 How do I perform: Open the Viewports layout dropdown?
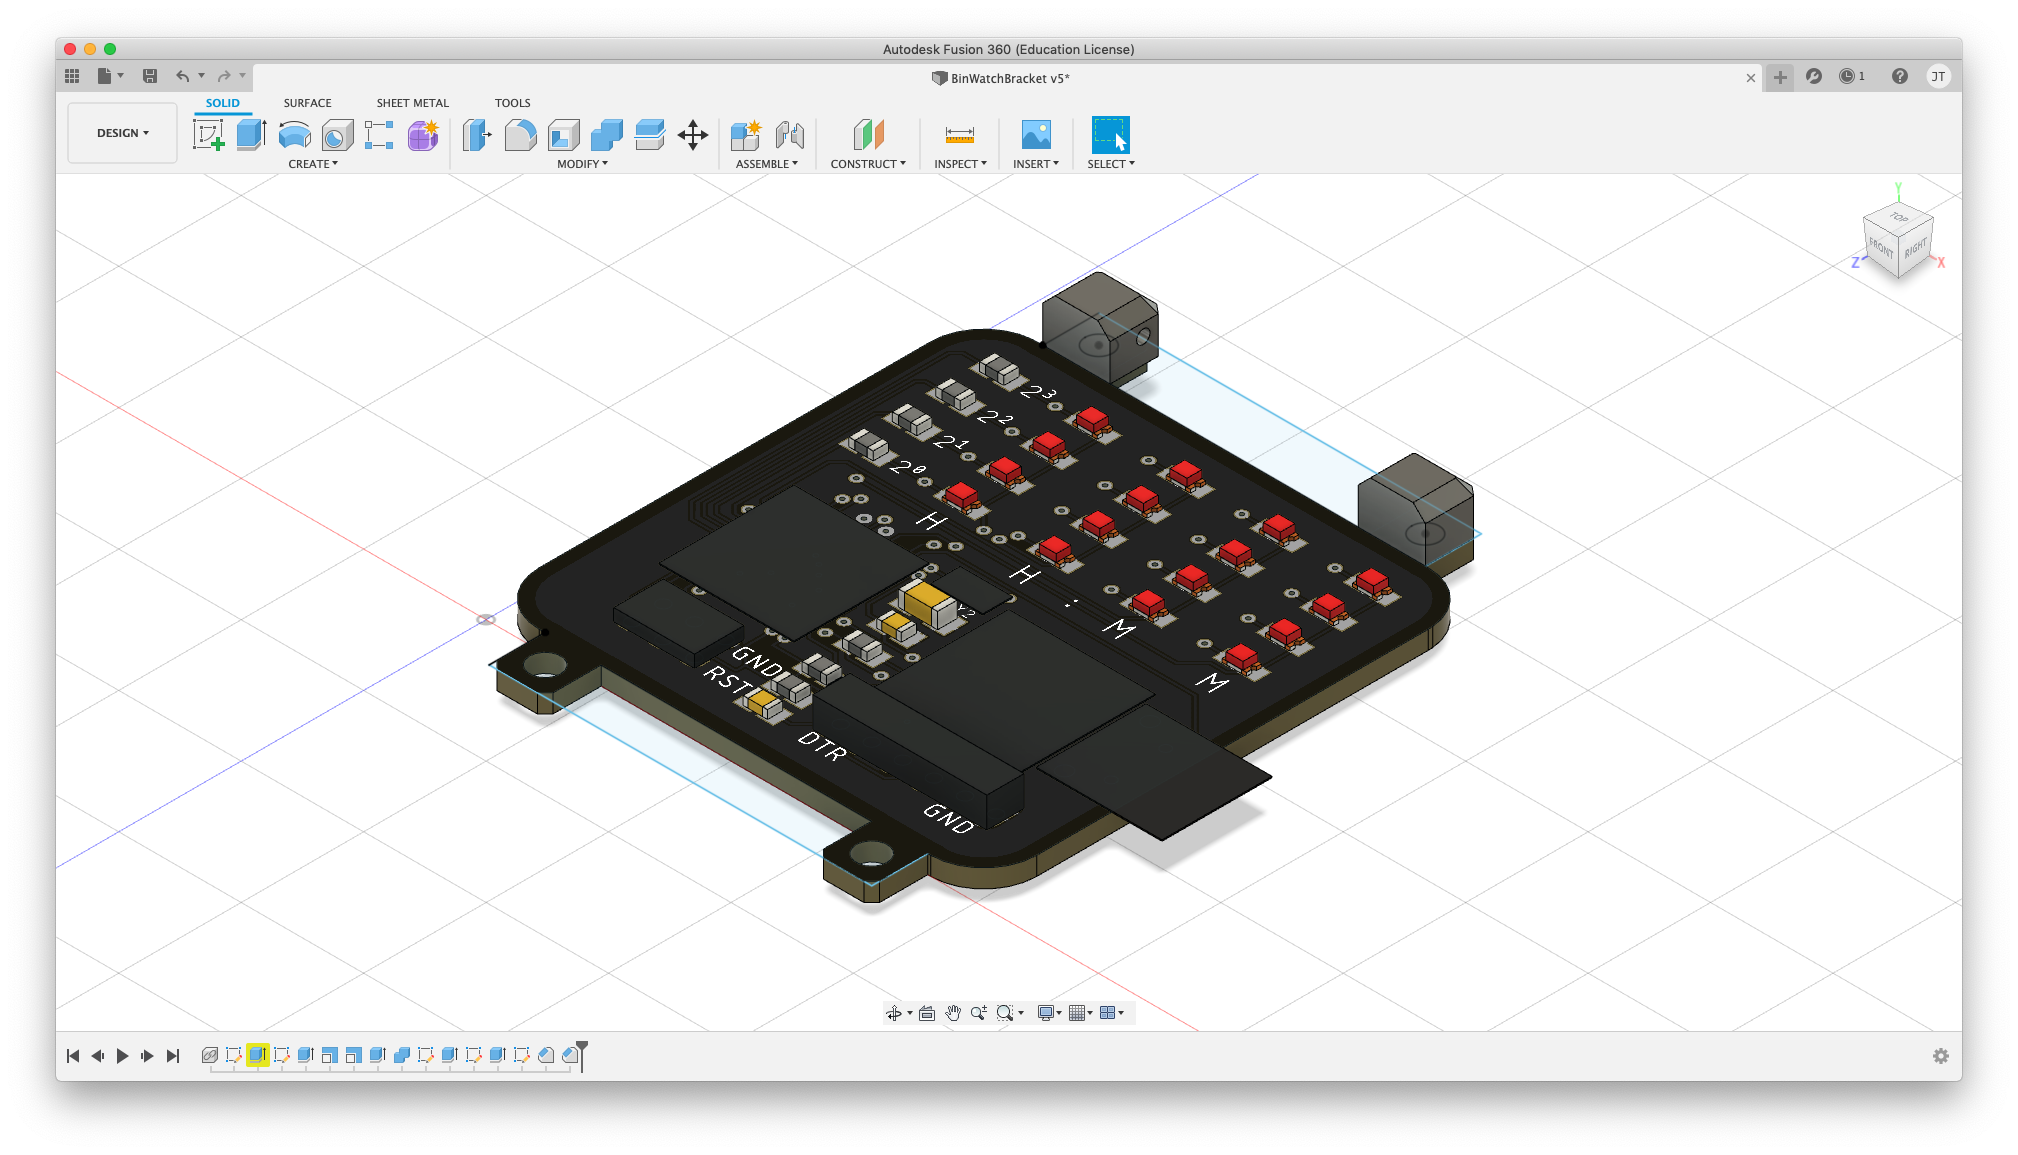tap(1111, 1013)
